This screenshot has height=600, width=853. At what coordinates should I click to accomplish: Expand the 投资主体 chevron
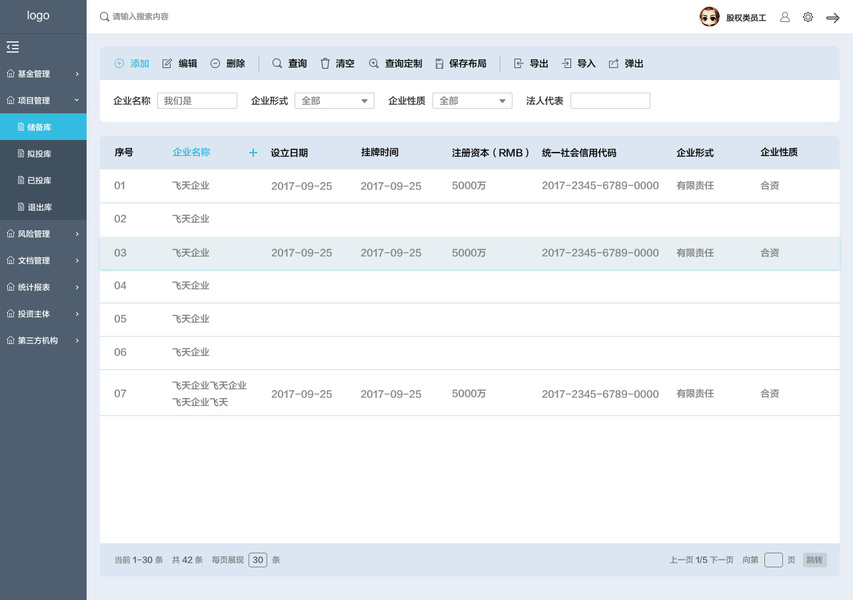[77, 314]
